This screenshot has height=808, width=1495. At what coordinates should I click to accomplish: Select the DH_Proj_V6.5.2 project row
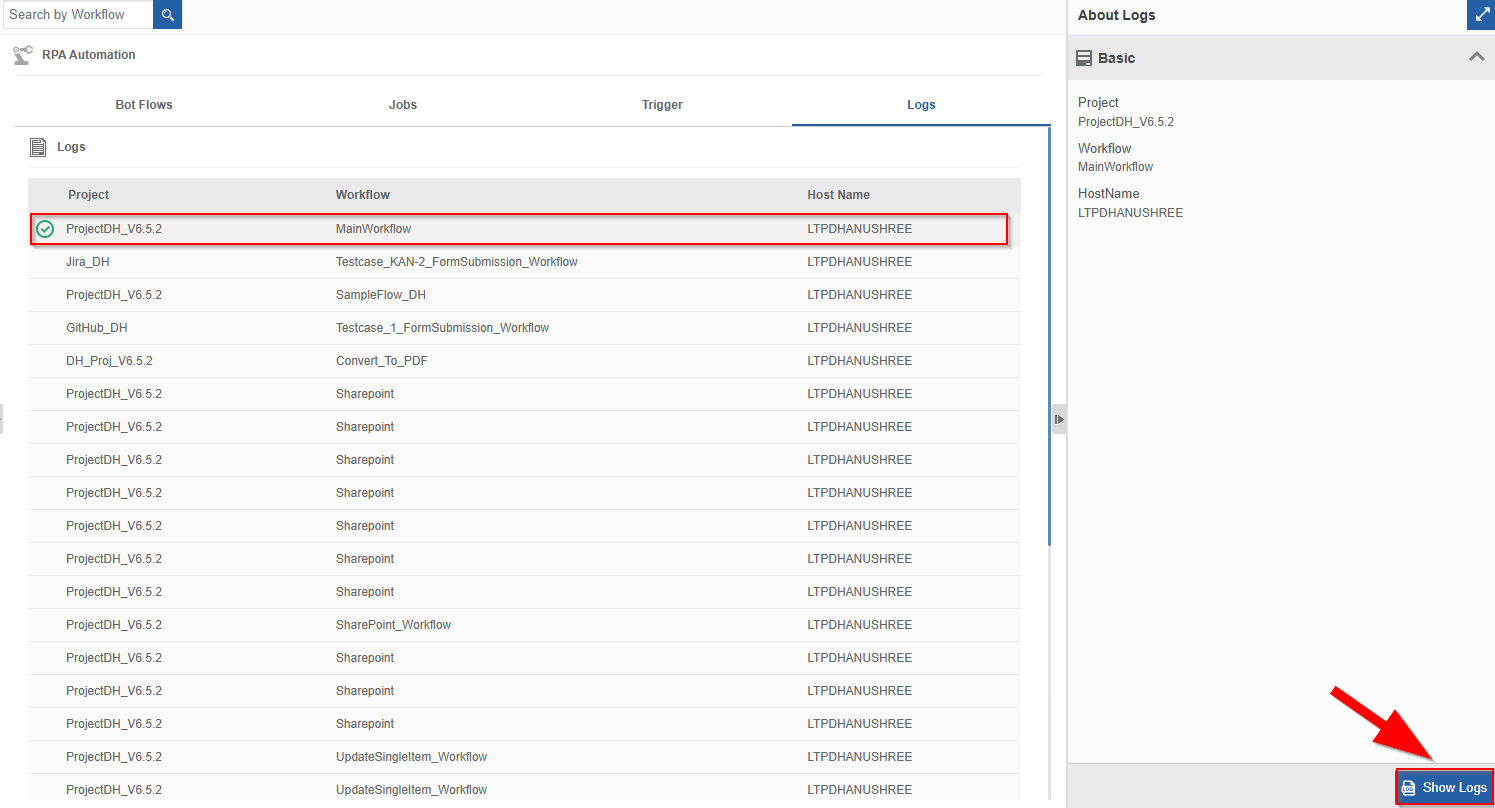point(524,361)
